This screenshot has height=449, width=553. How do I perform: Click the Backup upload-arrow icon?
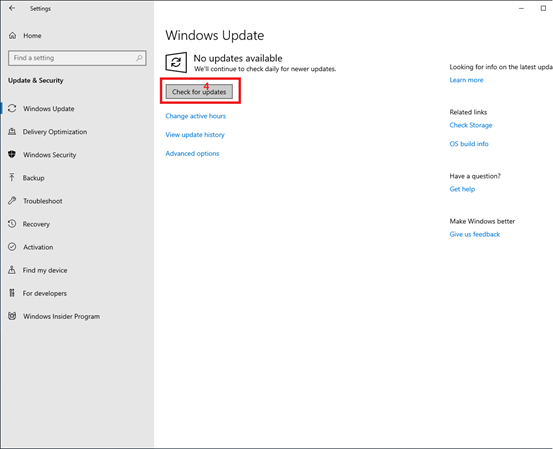[12, 177]
